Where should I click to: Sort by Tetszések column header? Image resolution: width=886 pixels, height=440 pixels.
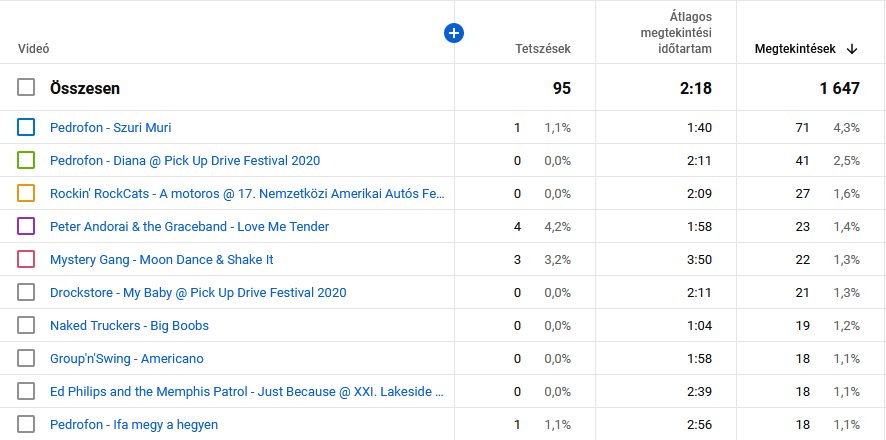click(542, 48)
